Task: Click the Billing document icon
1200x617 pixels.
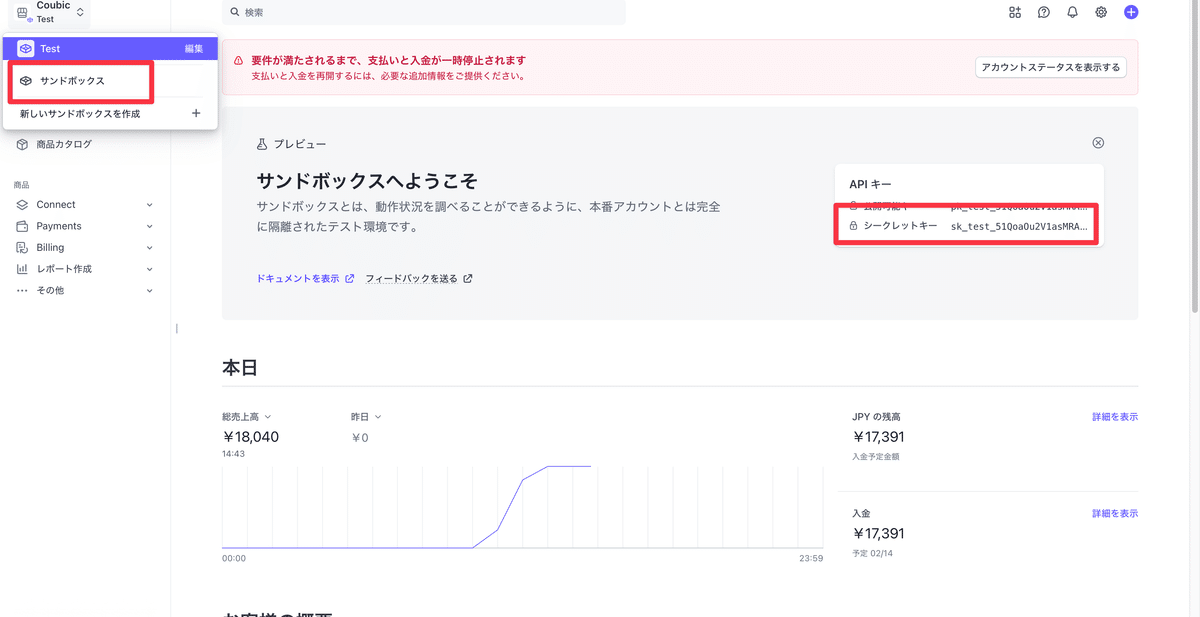Action: pyautogui.click(x=22, y=247)
